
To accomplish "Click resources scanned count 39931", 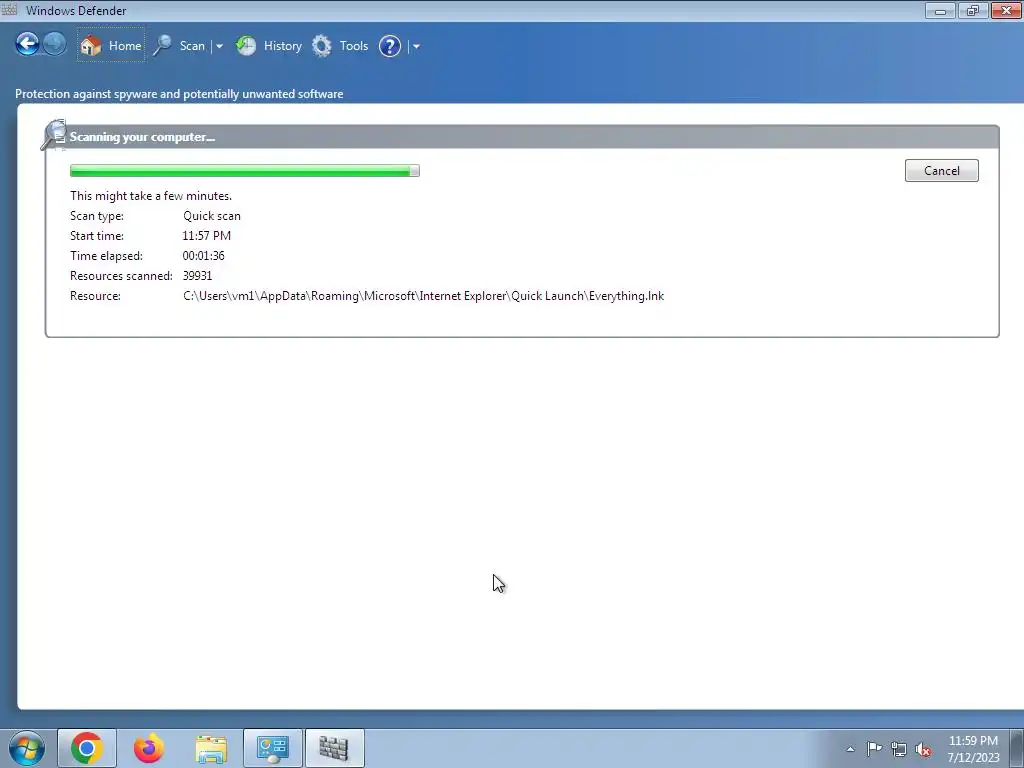I will [x=197, y=276].
